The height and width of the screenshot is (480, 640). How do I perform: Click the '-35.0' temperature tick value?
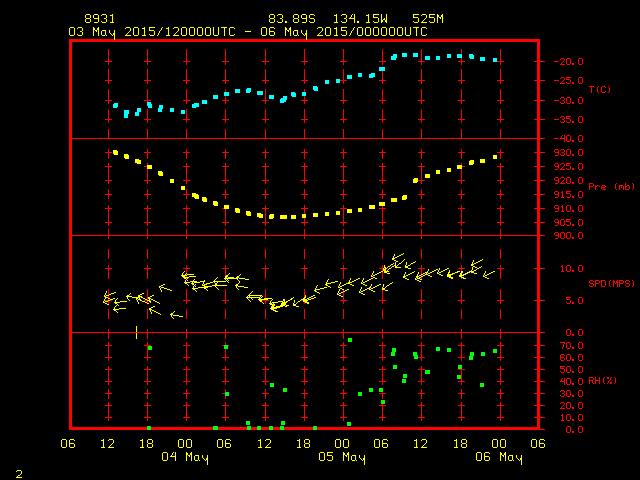569,120
